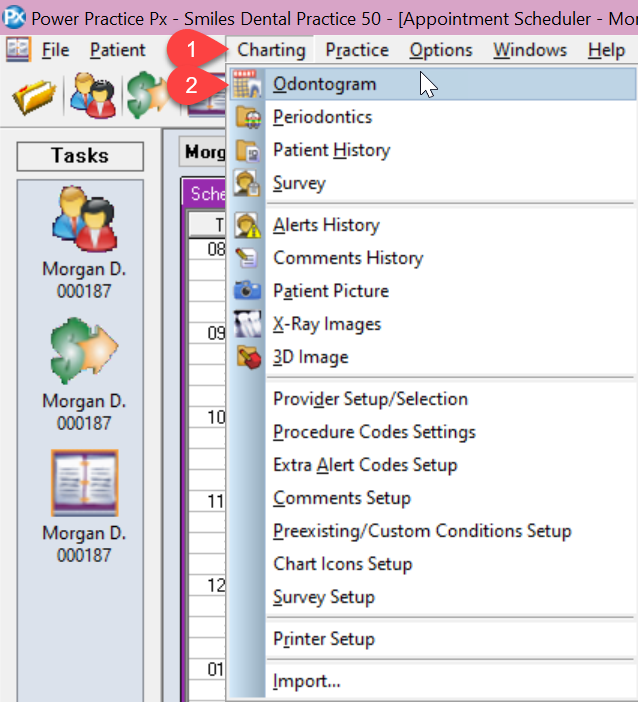Image resolution: width=638 pixels, height=702 pixels.
Task: Click the dollar payment toolbar icon
Action: coord(146,94)
